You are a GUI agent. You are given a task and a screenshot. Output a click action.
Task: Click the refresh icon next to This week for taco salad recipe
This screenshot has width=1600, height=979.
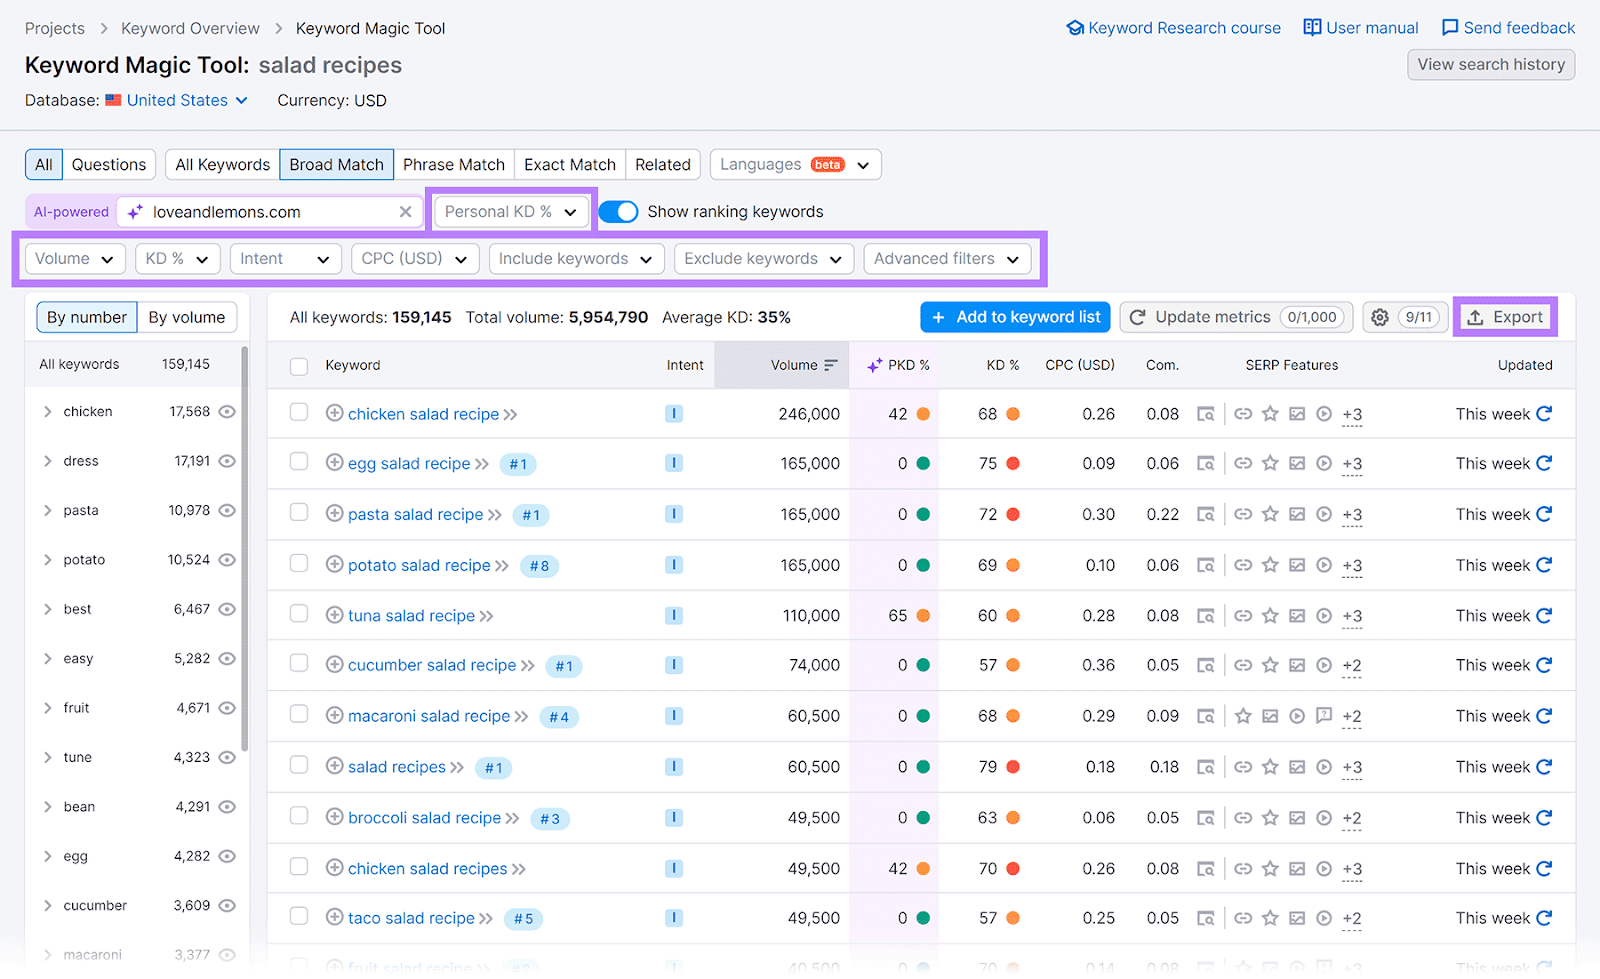tap(1543, 917)
